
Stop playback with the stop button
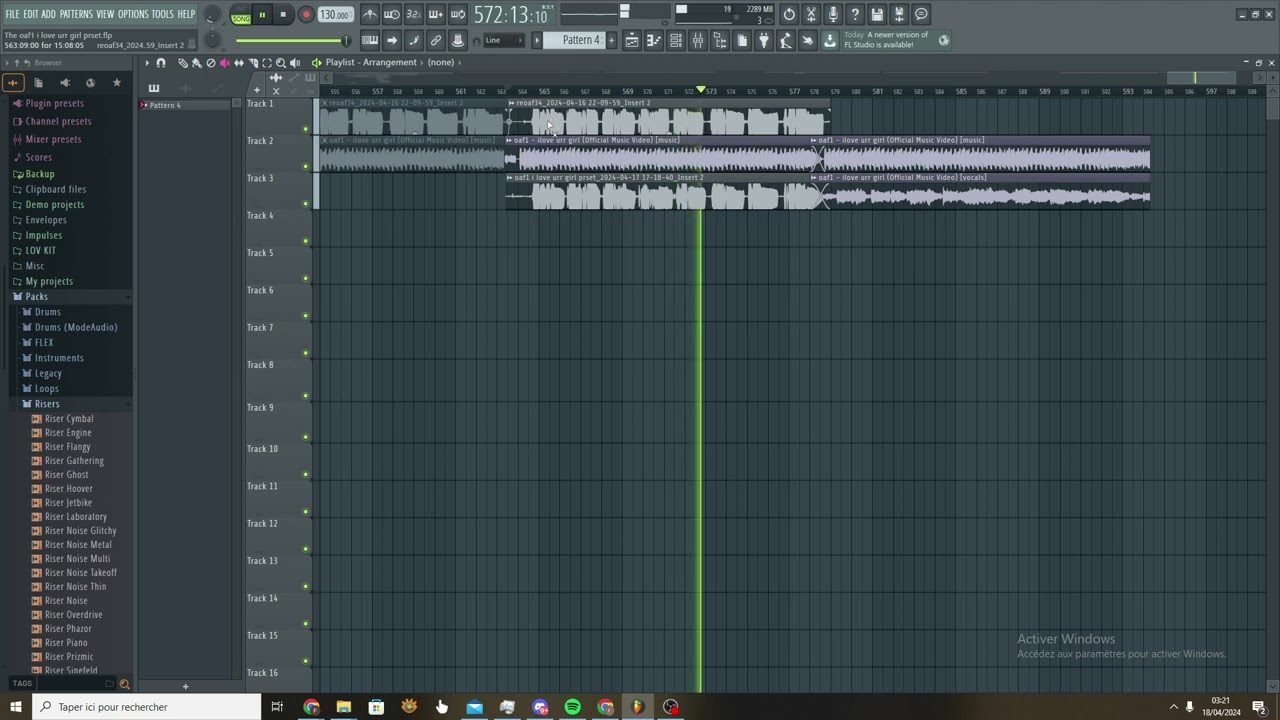click(x=283, y=15)
